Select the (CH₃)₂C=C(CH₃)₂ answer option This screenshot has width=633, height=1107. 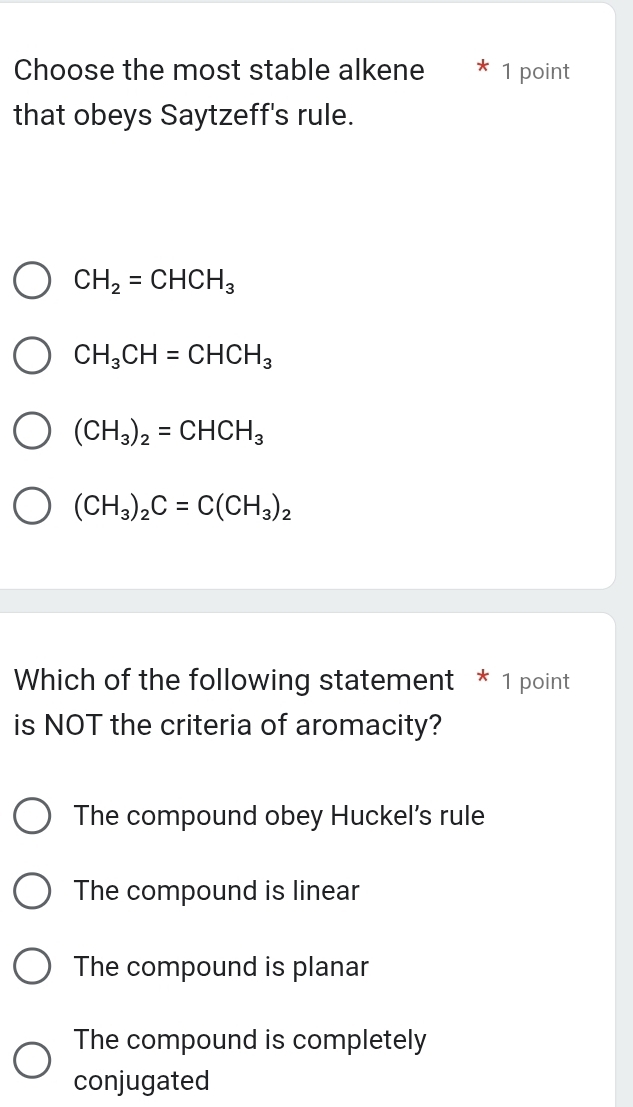pyautogui.click(x=31, y=506)
